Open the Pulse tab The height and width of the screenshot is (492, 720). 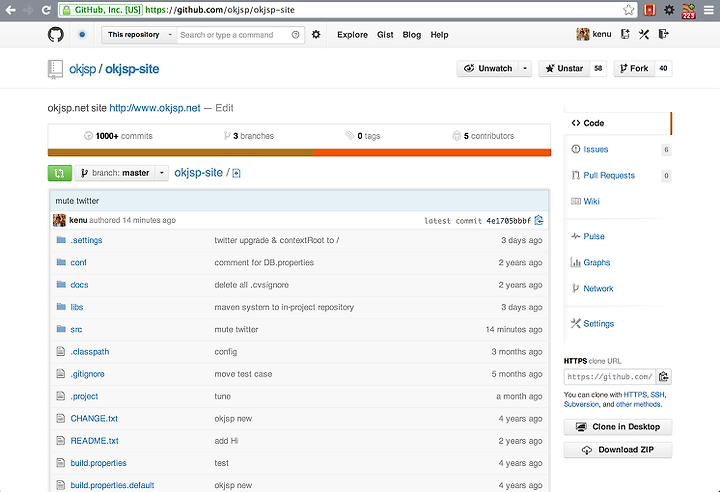[x=594, y=236]
